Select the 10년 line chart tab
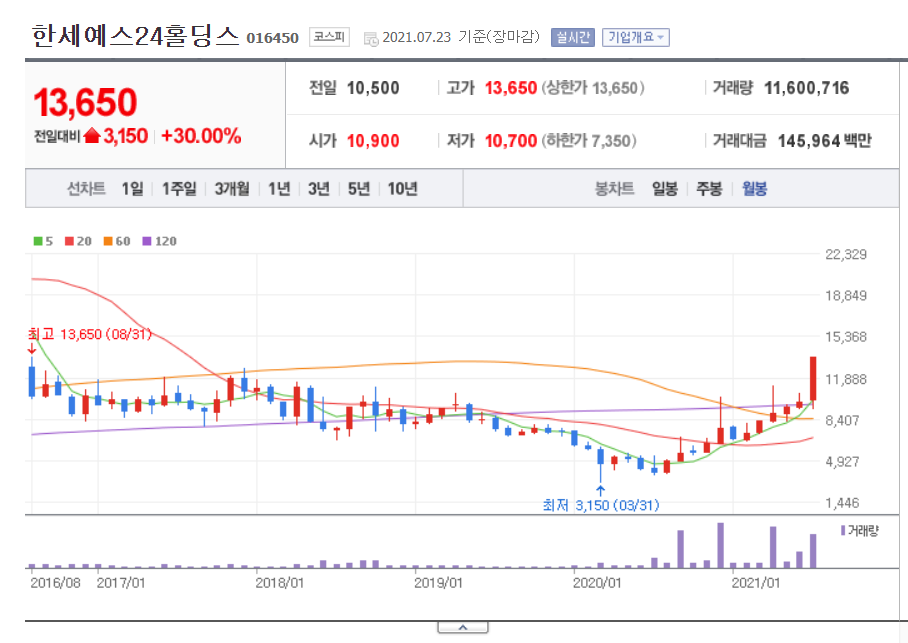Image resolution: width=908 pixels, height=643 pixels. [402, 189]
